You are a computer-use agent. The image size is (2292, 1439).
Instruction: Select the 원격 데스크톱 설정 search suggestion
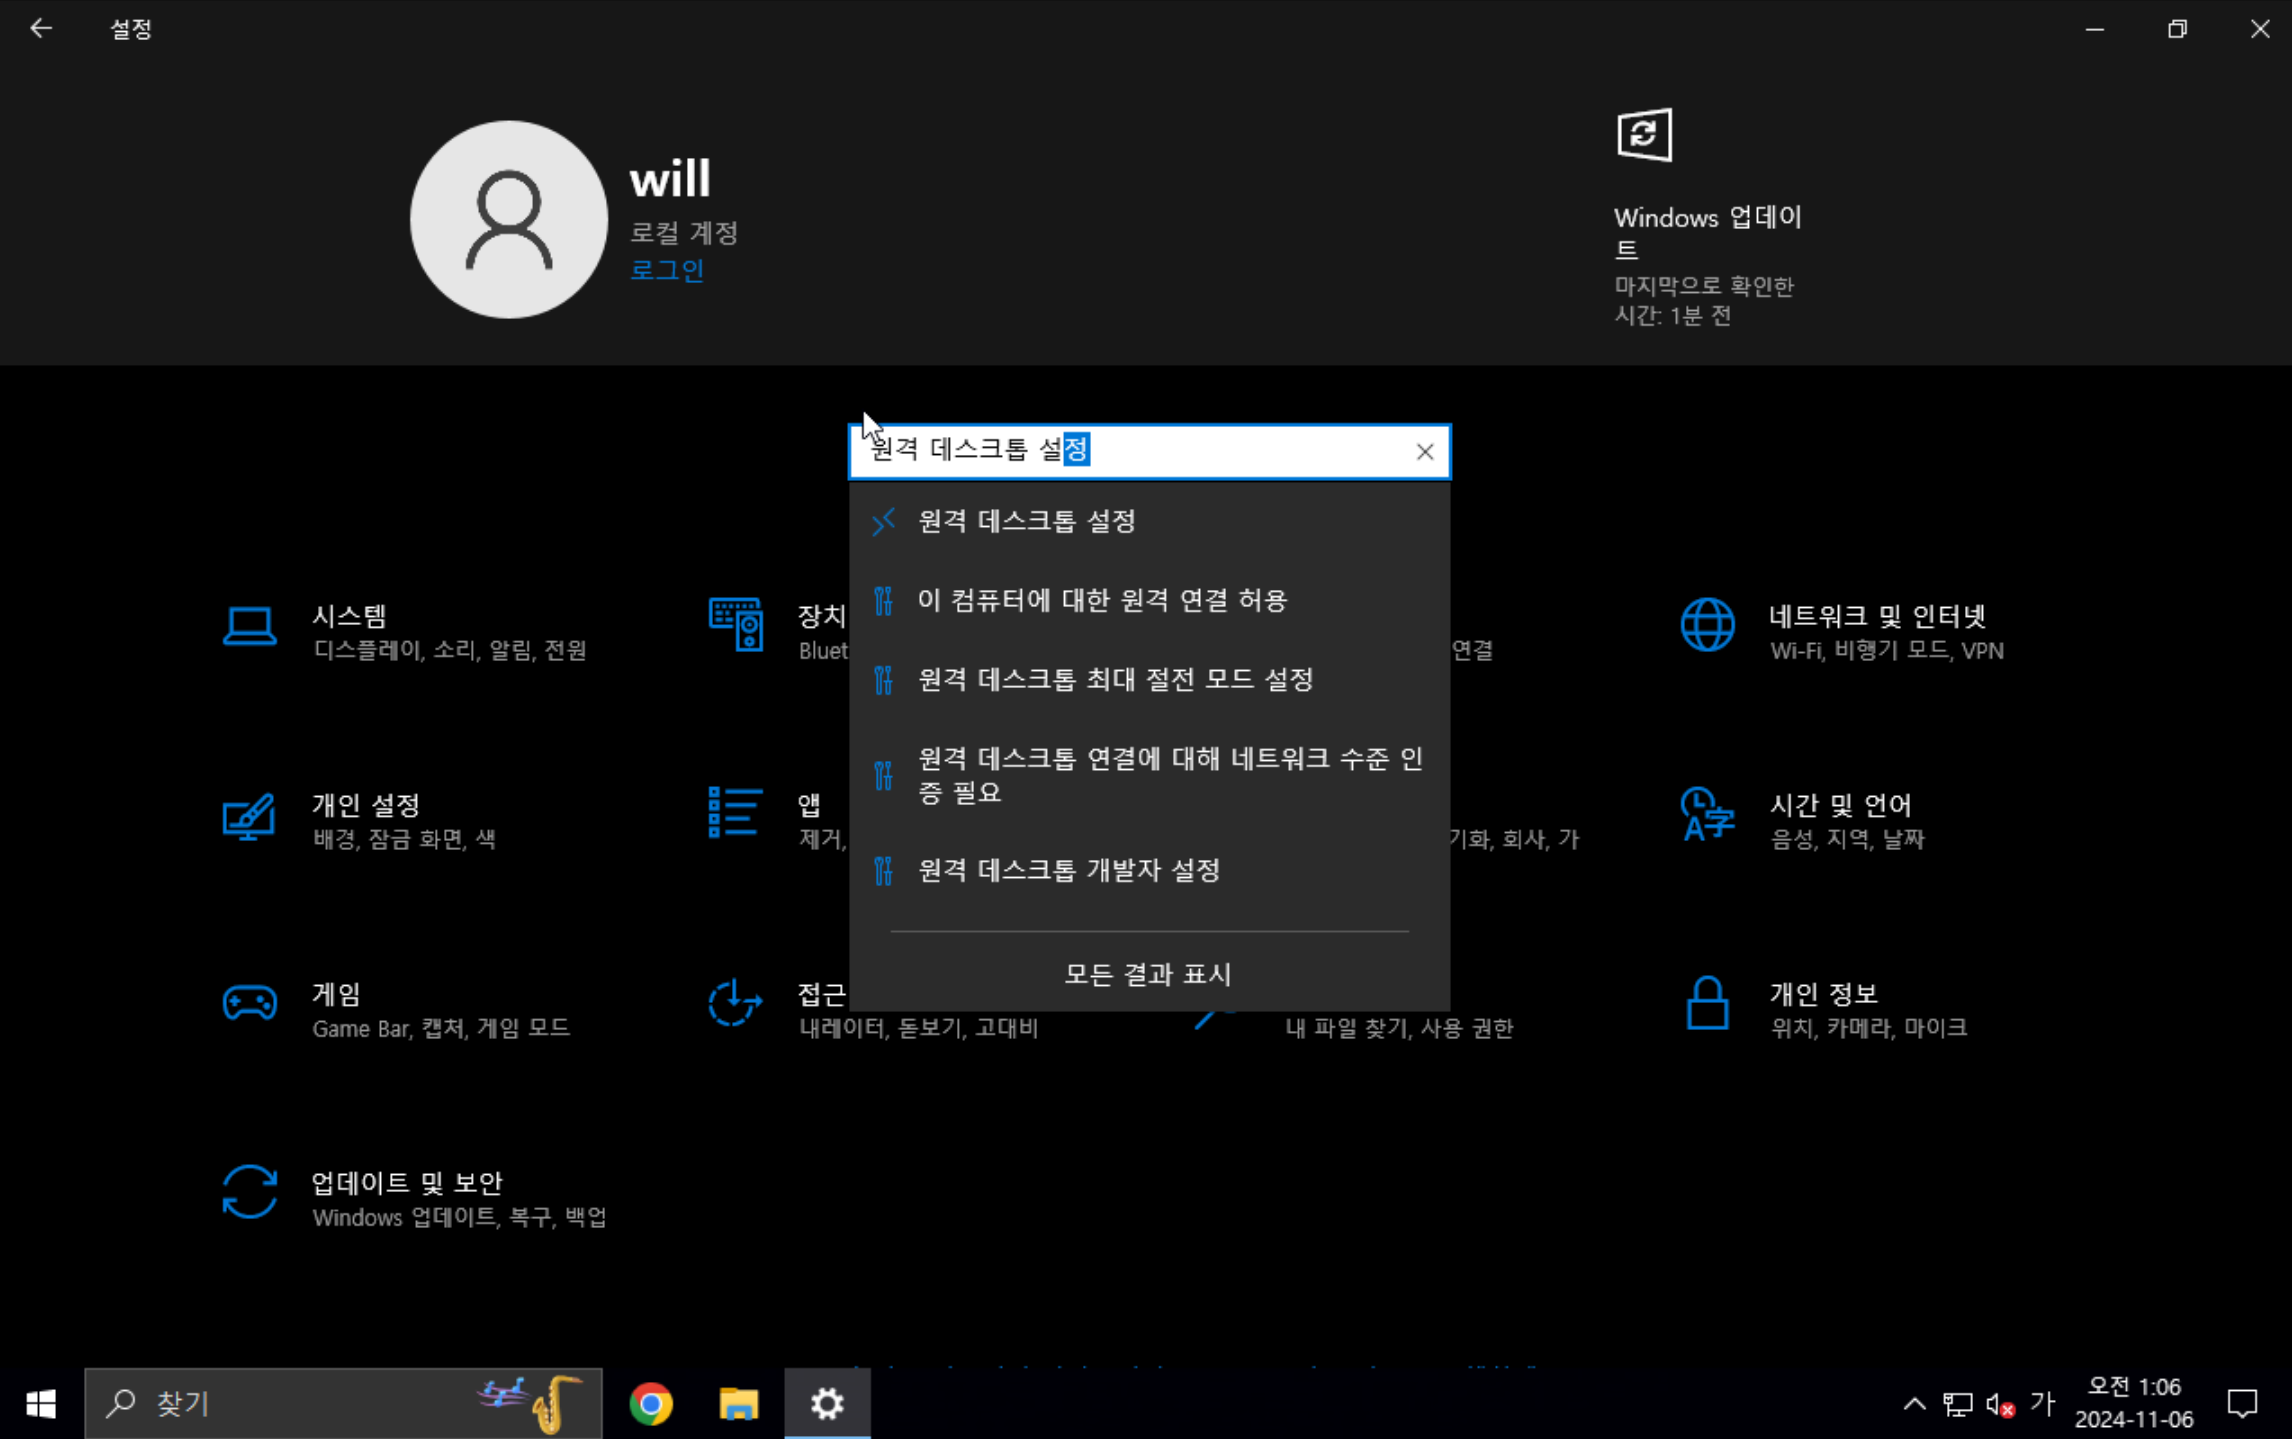(1026, 521)
